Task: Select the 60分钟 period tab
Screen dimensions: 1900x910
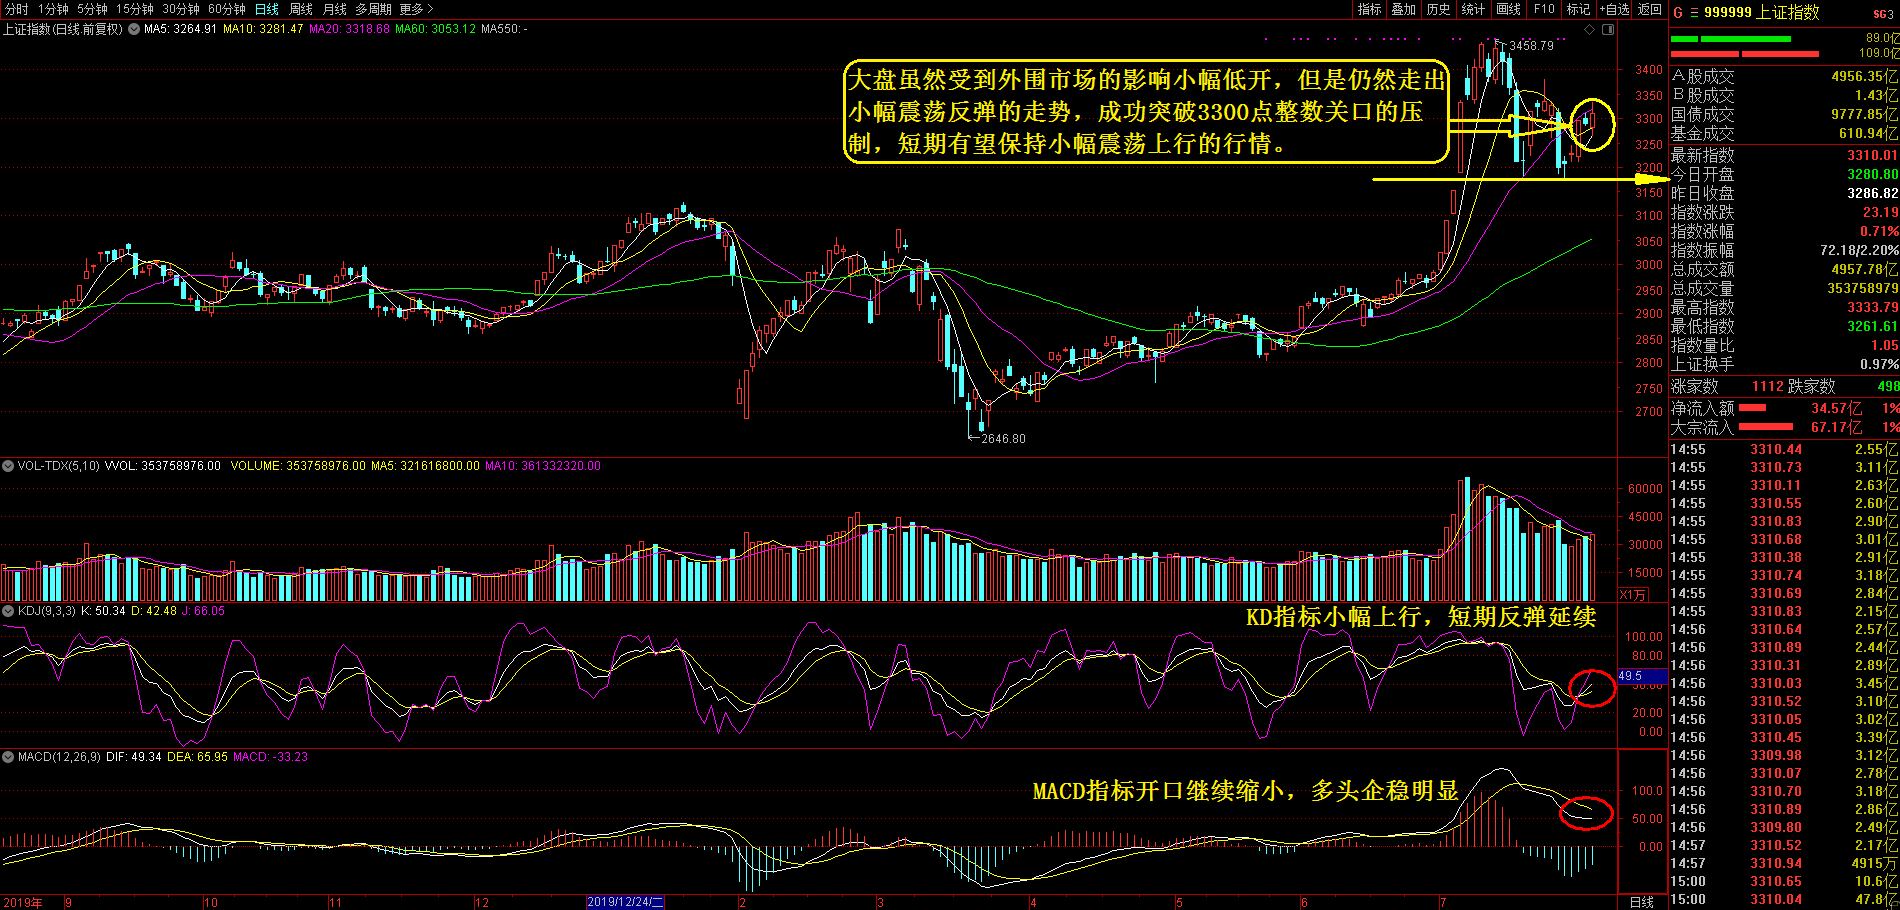Action: click(227, 9)
